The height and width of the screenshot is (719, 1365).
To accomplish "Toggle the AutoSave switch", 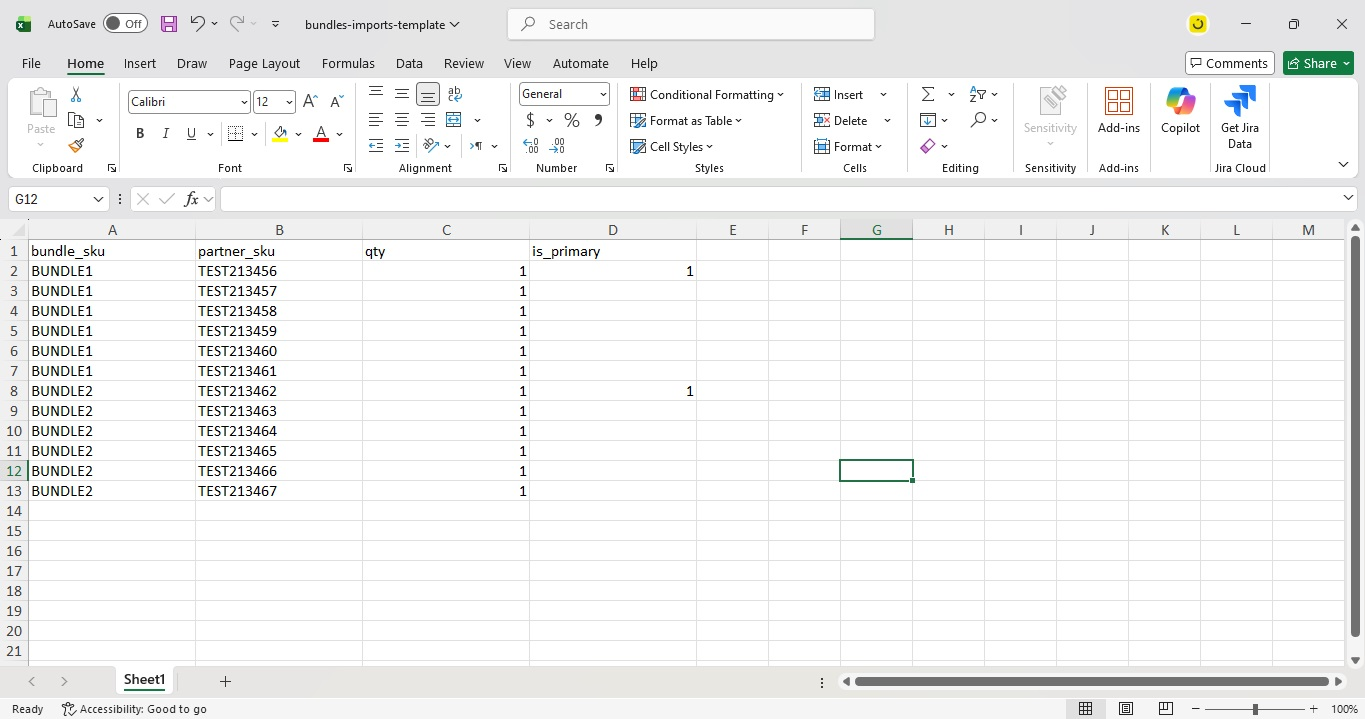I will (125, 24).
